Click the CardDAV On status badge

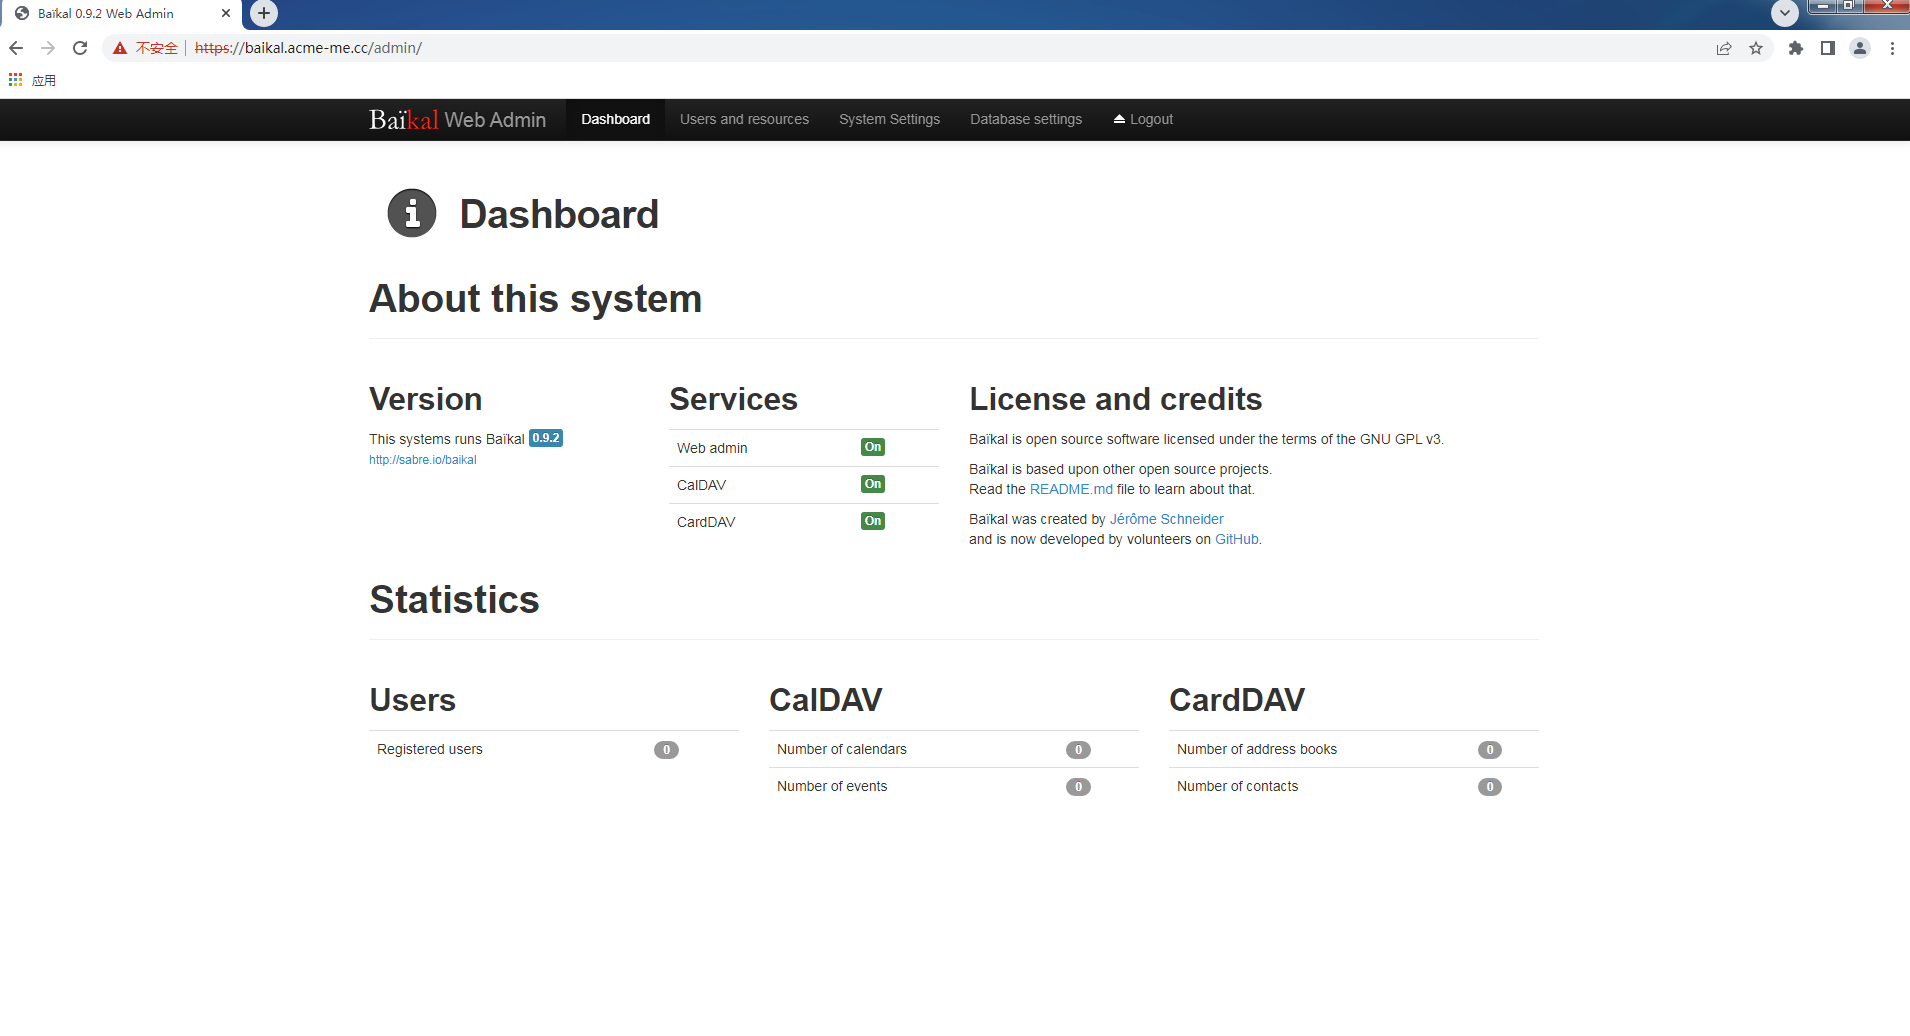873,521
